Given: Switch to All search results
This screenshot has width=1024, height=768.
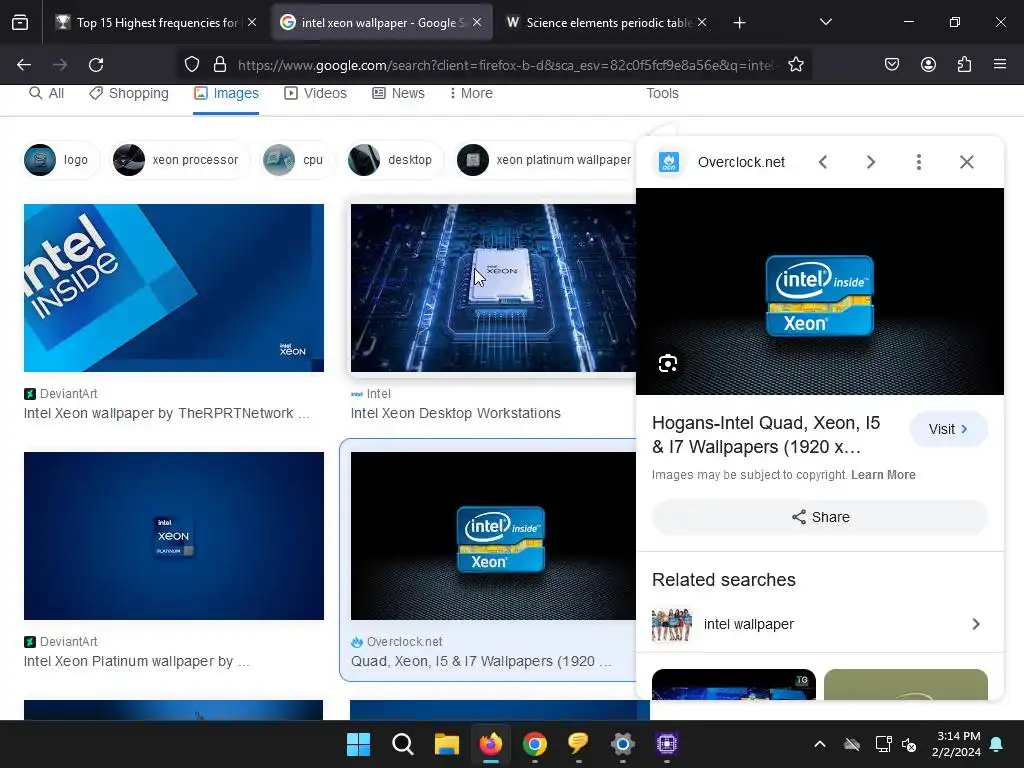Looking at the screenshot, I should pyautogui.click(x=46, y=93).
